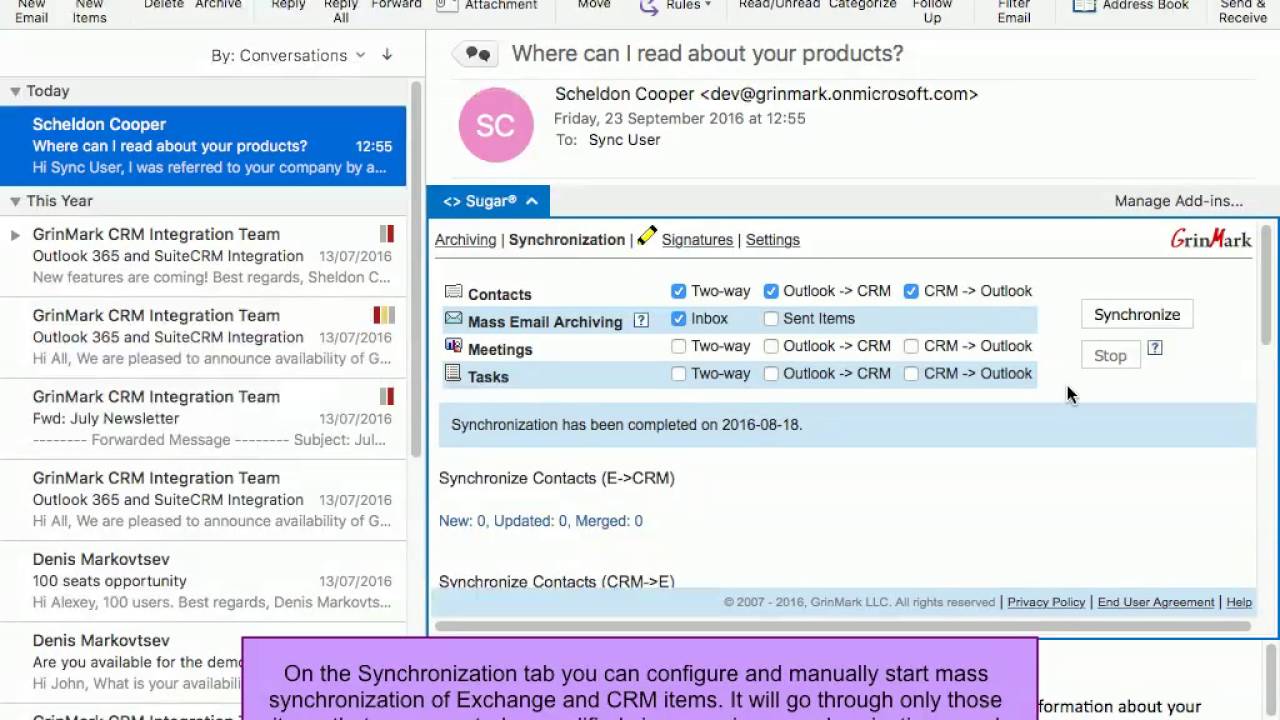This screenshot has width=1280, height=720.
Task: Click the Archive toolbar button
Action: (218, 5)
